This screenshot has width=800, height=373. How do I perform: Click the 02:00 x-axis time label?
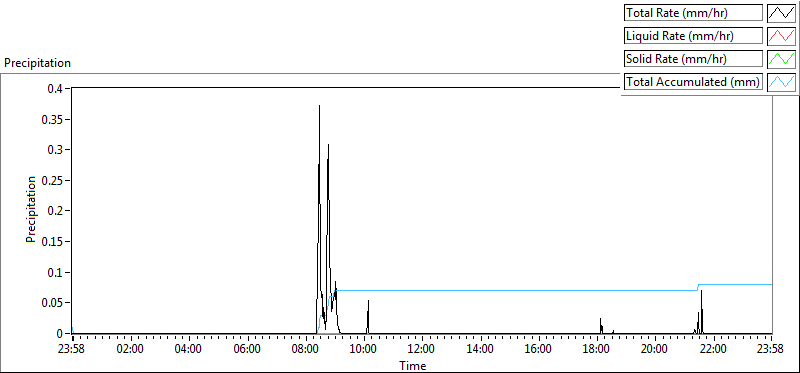131,350
